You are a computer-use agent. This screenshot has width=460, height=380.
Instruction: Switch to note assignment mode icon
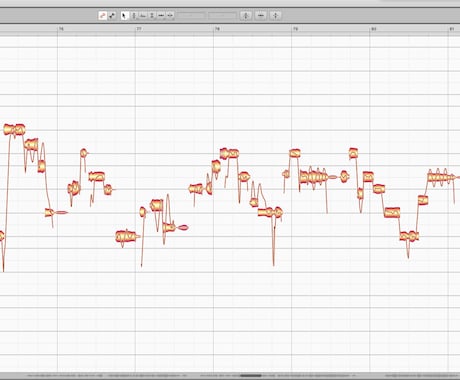click(112, 15)
